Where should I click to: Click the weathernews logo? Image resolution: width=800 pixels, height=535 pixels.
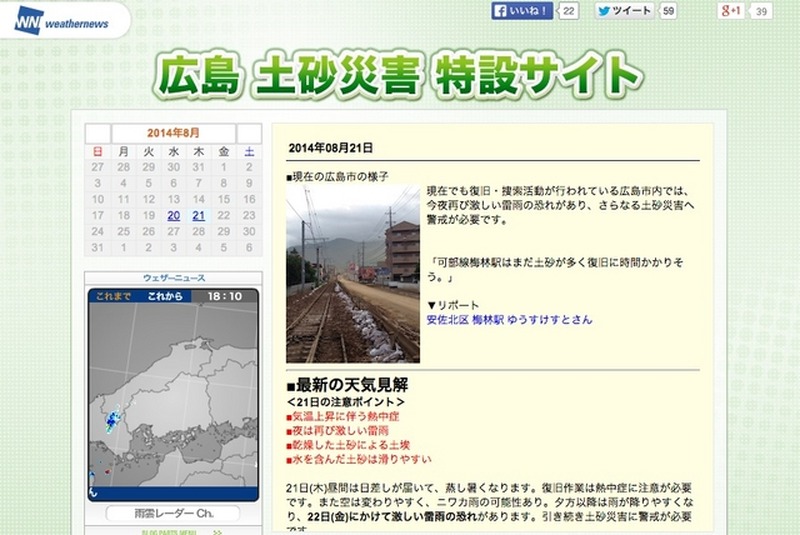click(61, 18)
